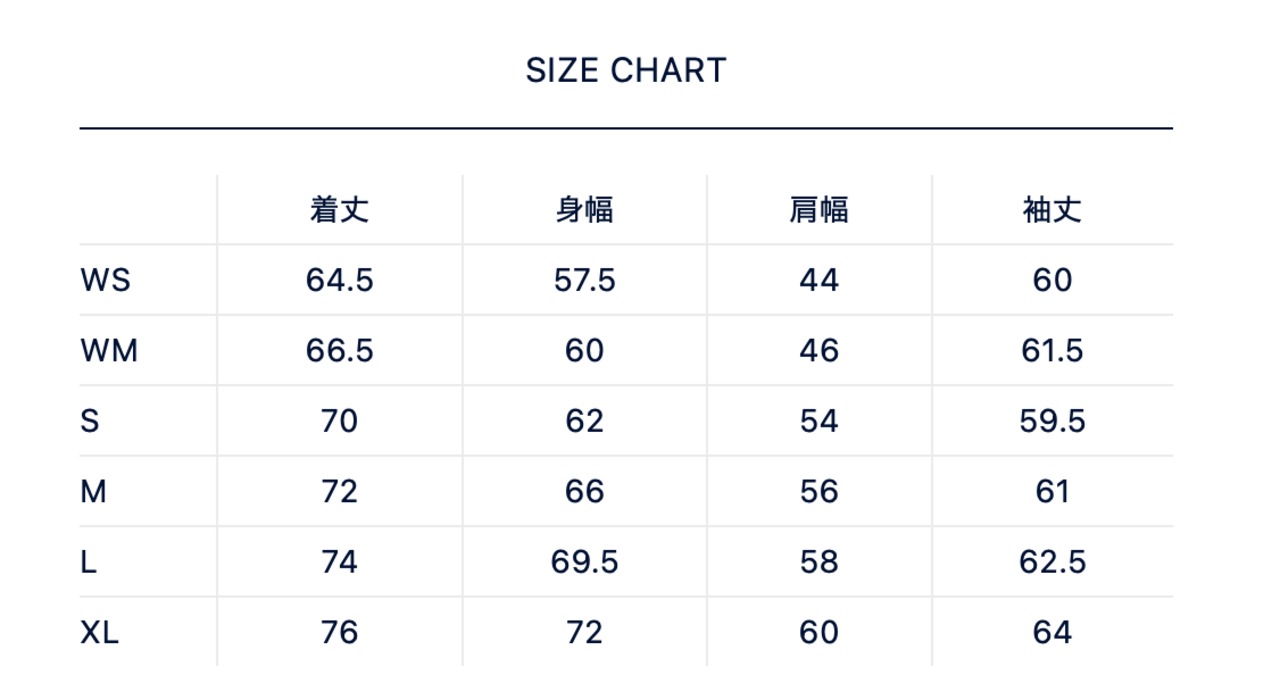Screen dimensions: 1280x700
Task: Select the WM size row label
Action: point(109,351)
